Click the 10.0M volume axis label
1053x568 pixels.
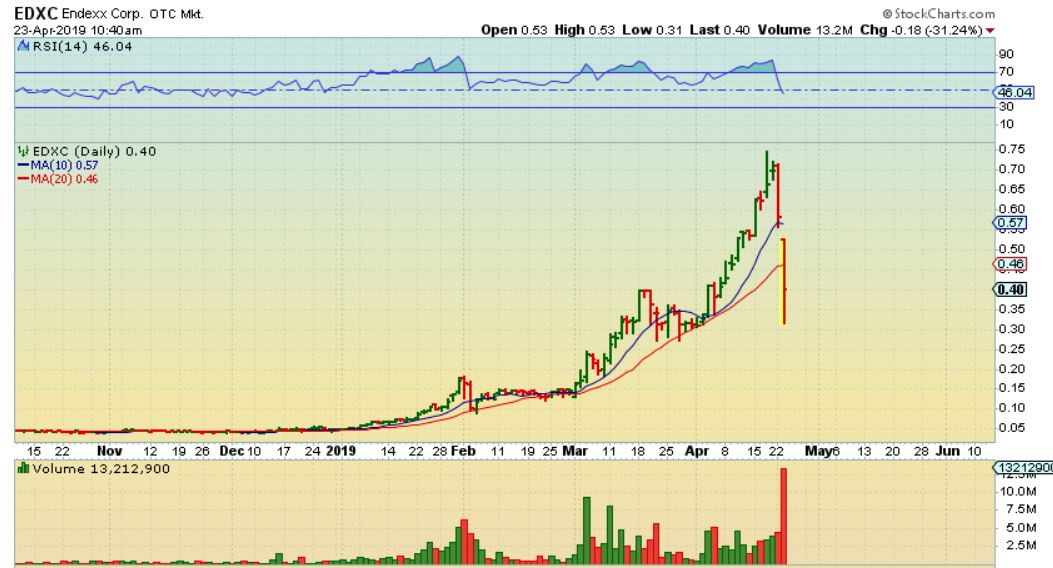coord(1017,491)
